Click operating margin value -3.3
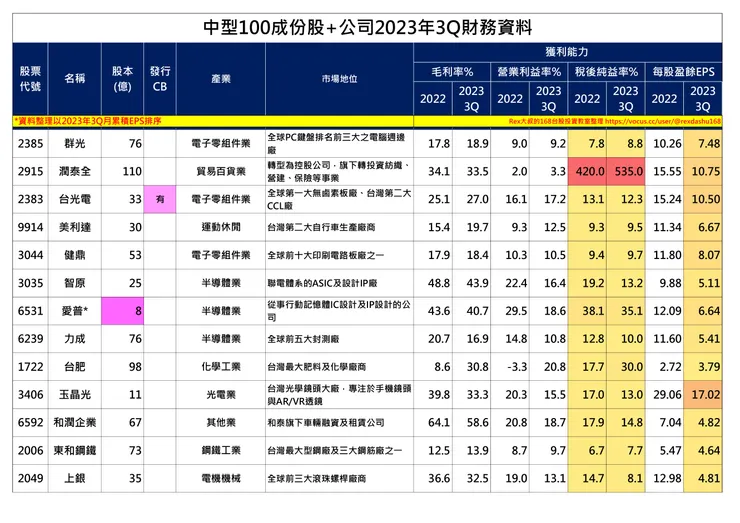Viewport: 740px width, 523px height. pos(510,366)
